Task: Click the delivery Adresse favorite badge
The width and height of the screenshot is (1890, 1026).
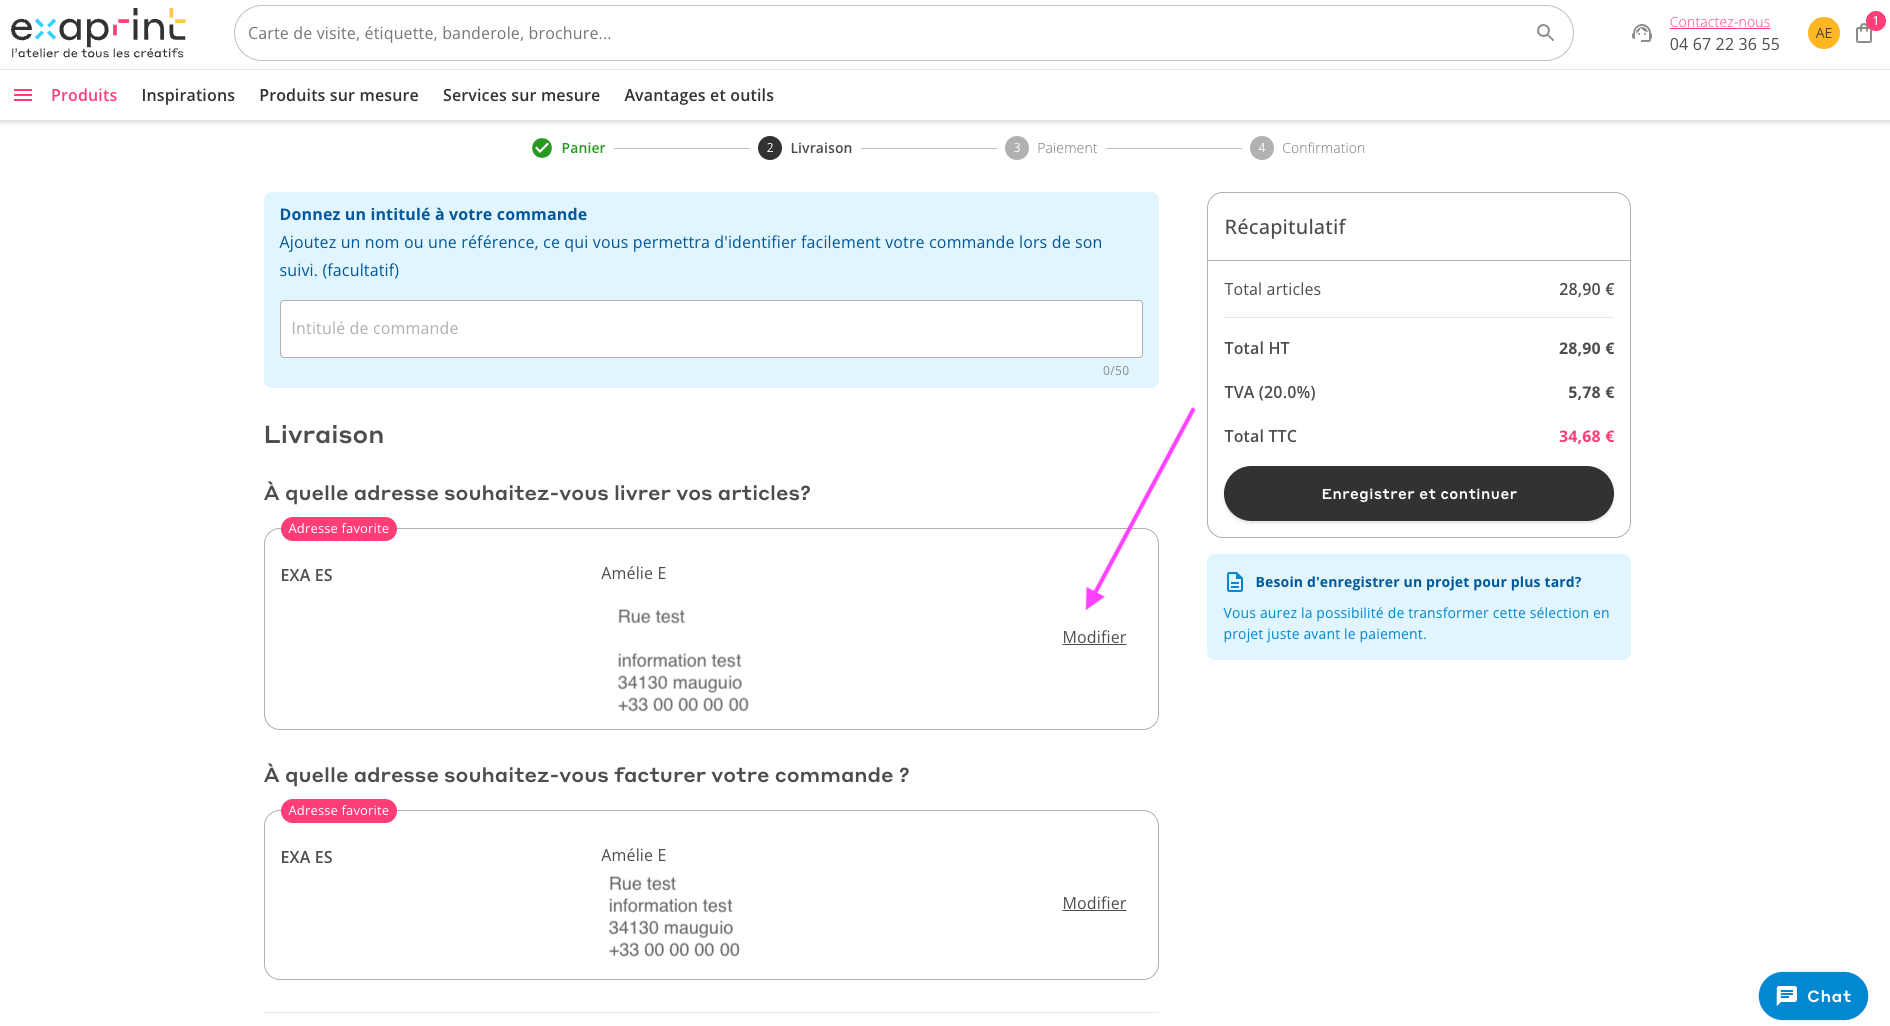Action: [x=339, y=529]
